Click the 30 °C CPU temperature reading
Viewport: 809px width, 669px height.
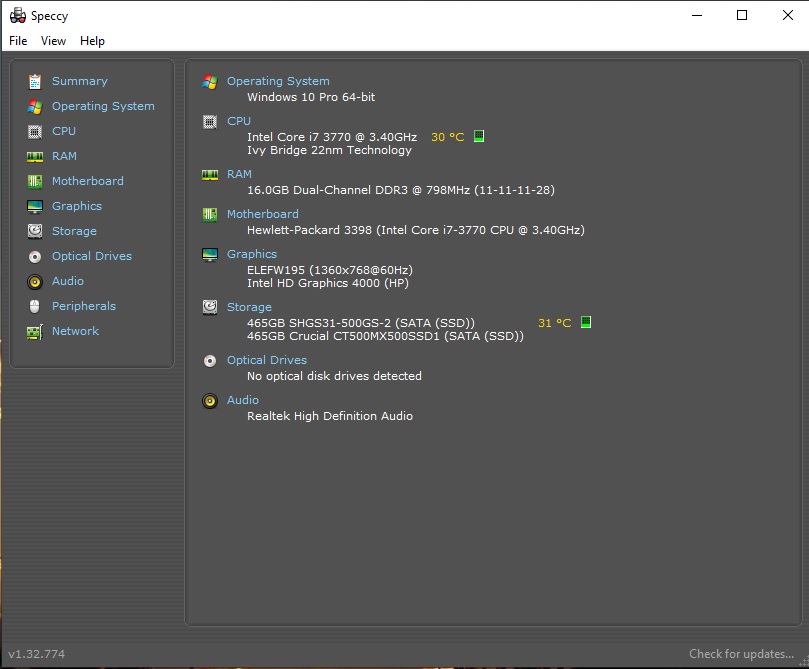point(447,137)
